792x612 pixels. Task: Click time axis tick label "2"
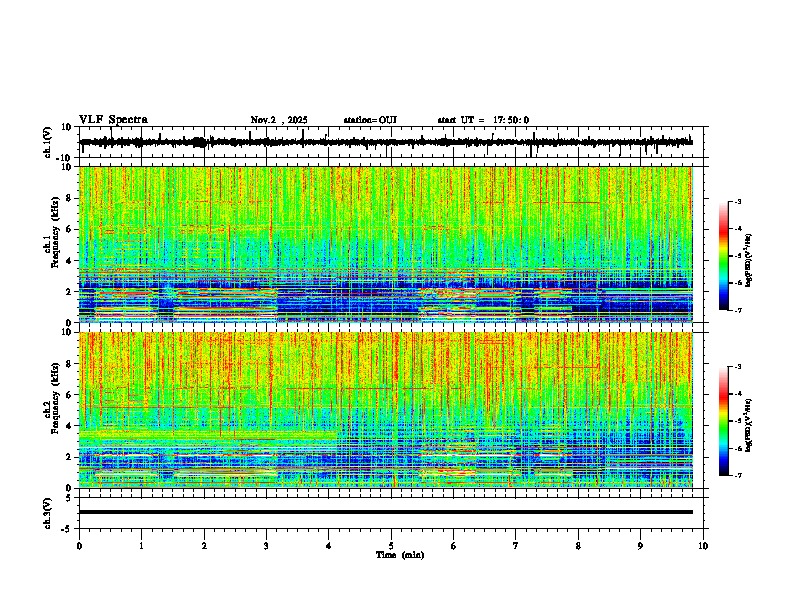coord(204,546)
